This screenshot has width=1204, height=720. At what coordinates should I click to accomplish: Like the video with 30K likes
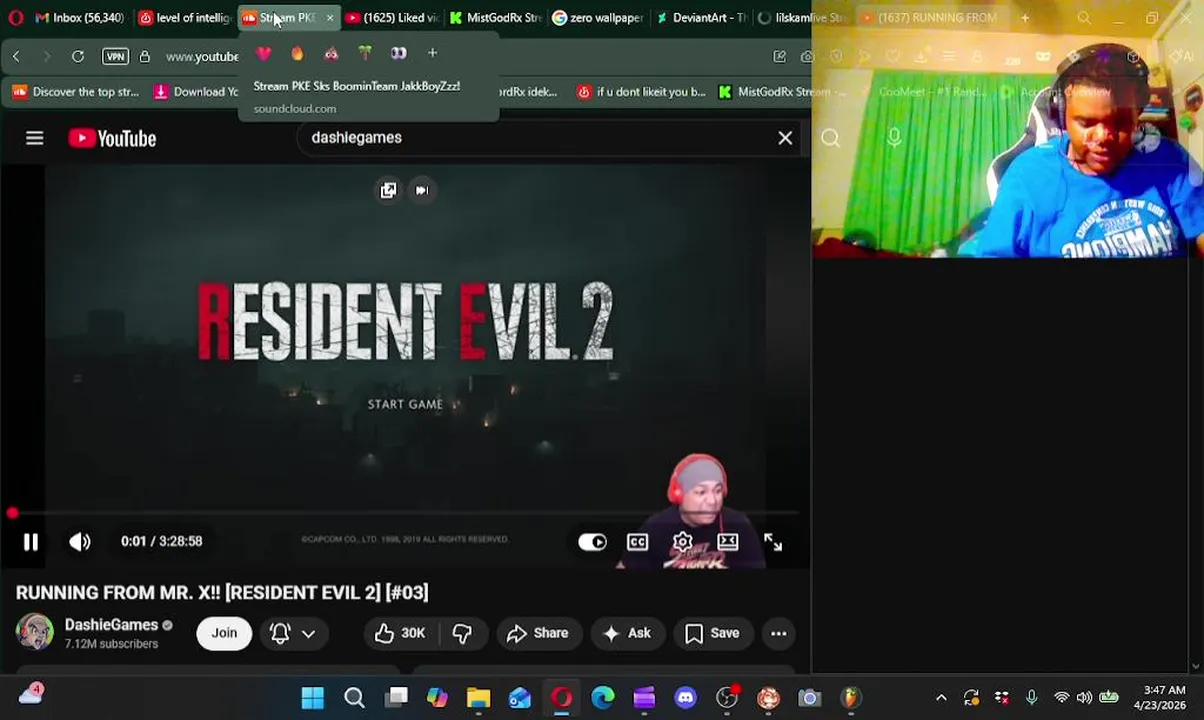click(x=400, y=633)
